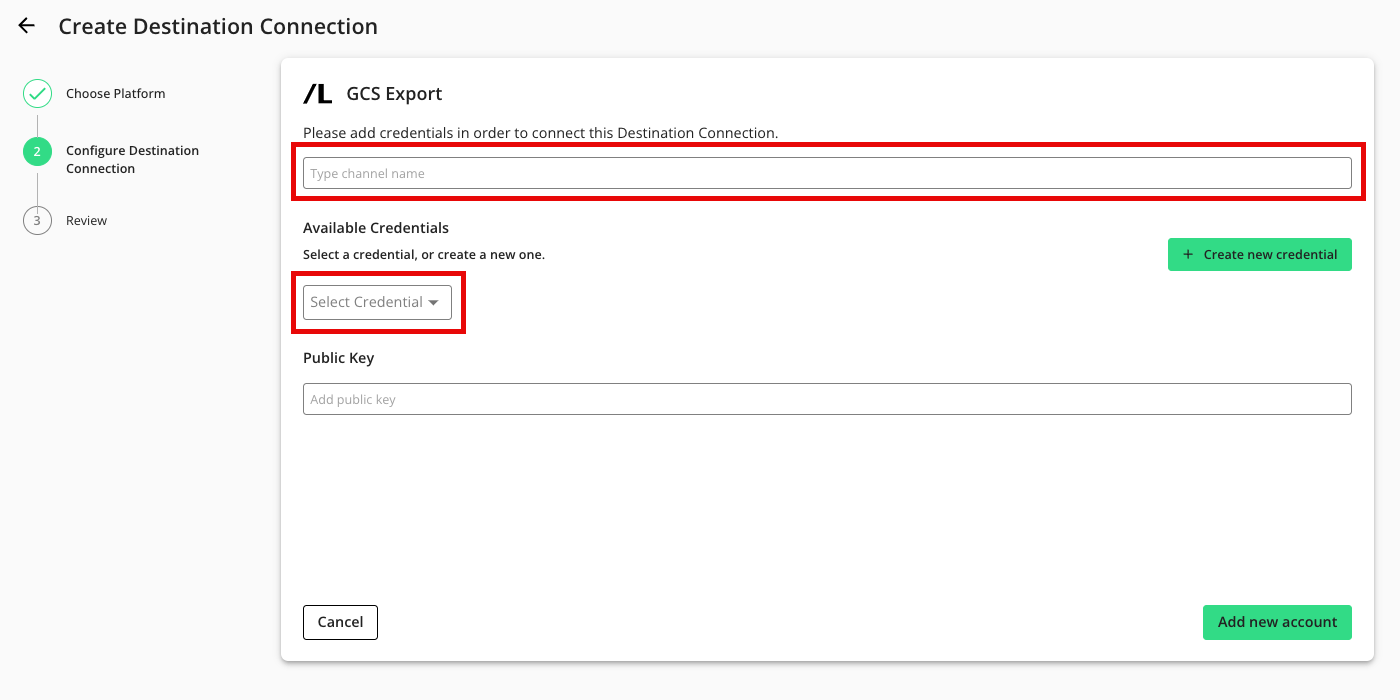Click the back arrow to exit creation
1400x700 pixels.
click(x=25, y=25)
